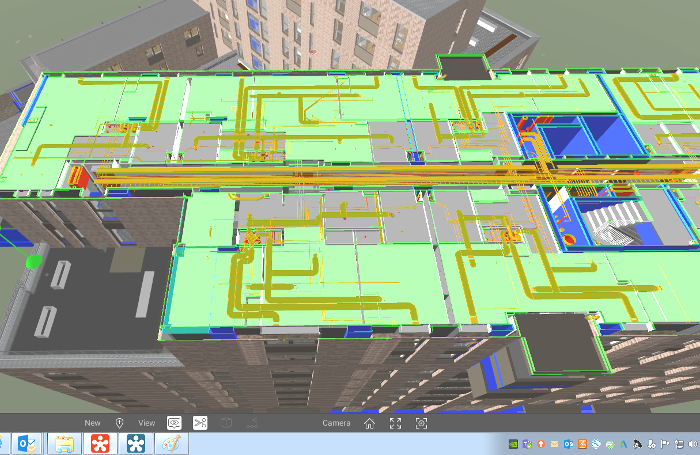Click the orange up-arrow tray icon
Image resolution: width=700 pixels, height=455 pixels.
[x=541, y=444]
